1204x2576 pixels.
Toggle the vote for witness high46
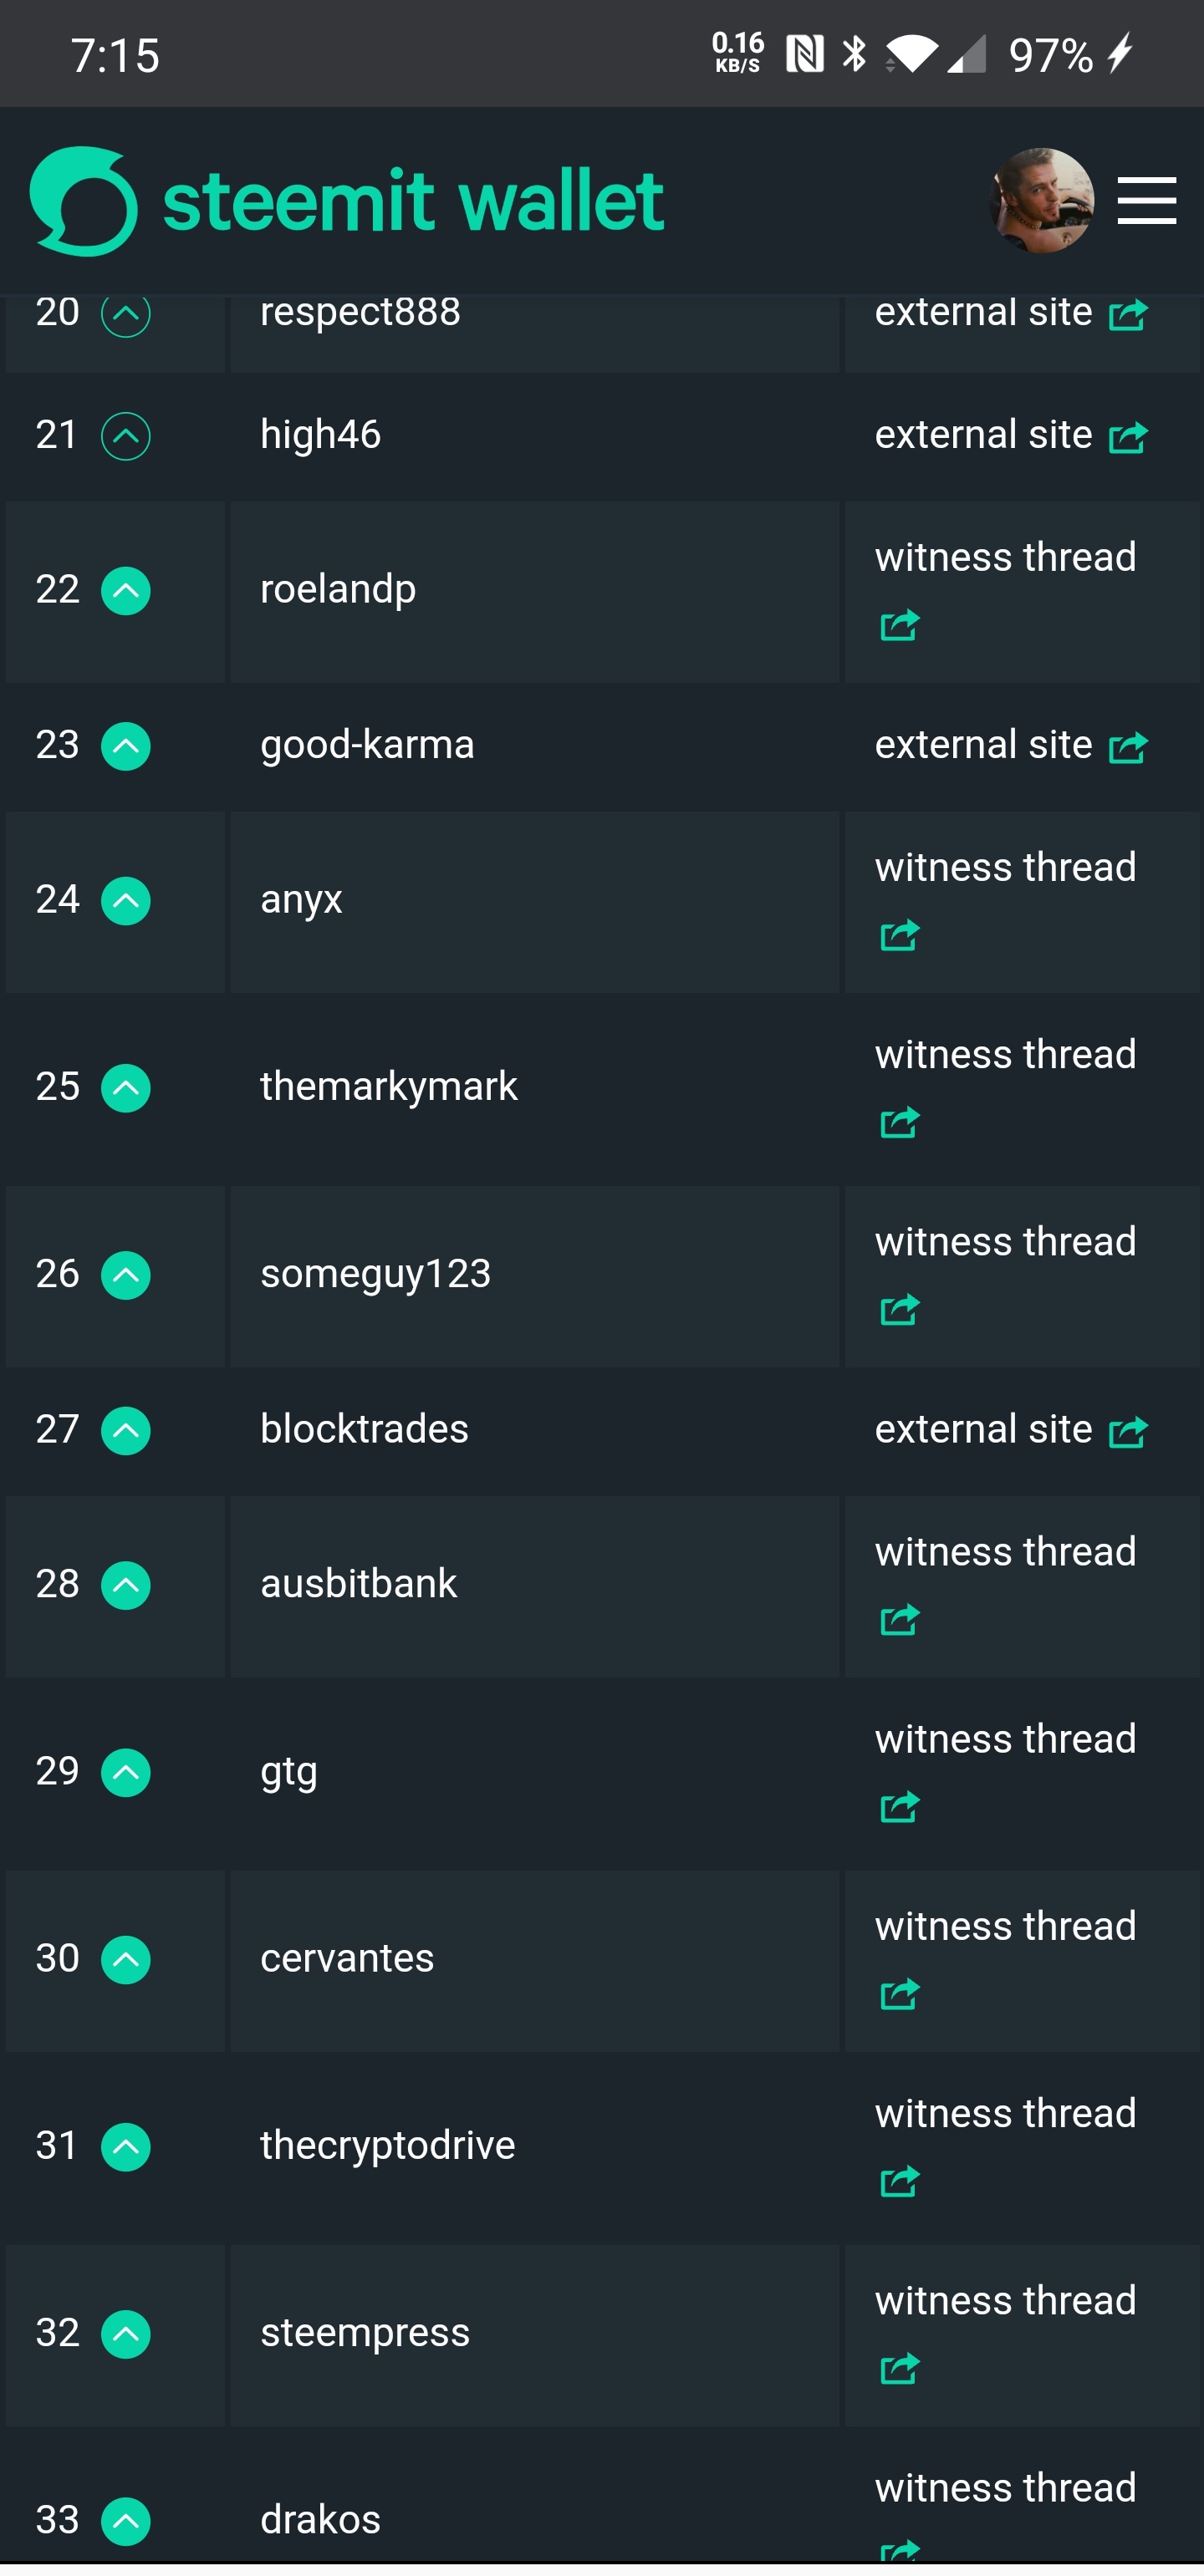126,436
